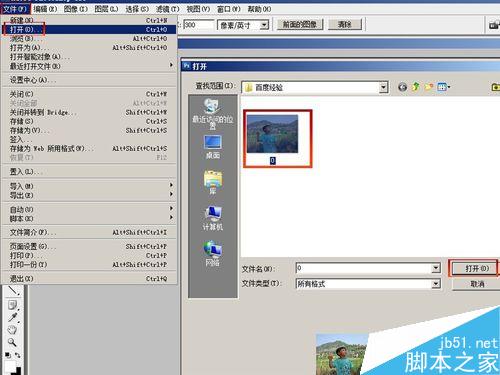Choose 打开智能对象 menu item
The width and height of the screenshot is (500, 375).
89,57
